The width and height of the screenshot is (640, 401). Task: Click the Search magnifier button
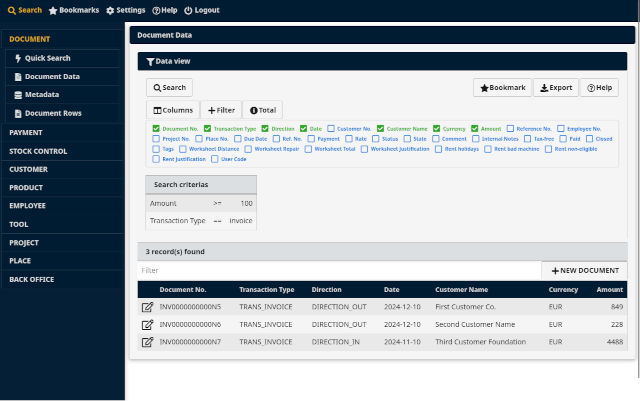(169, 88)
